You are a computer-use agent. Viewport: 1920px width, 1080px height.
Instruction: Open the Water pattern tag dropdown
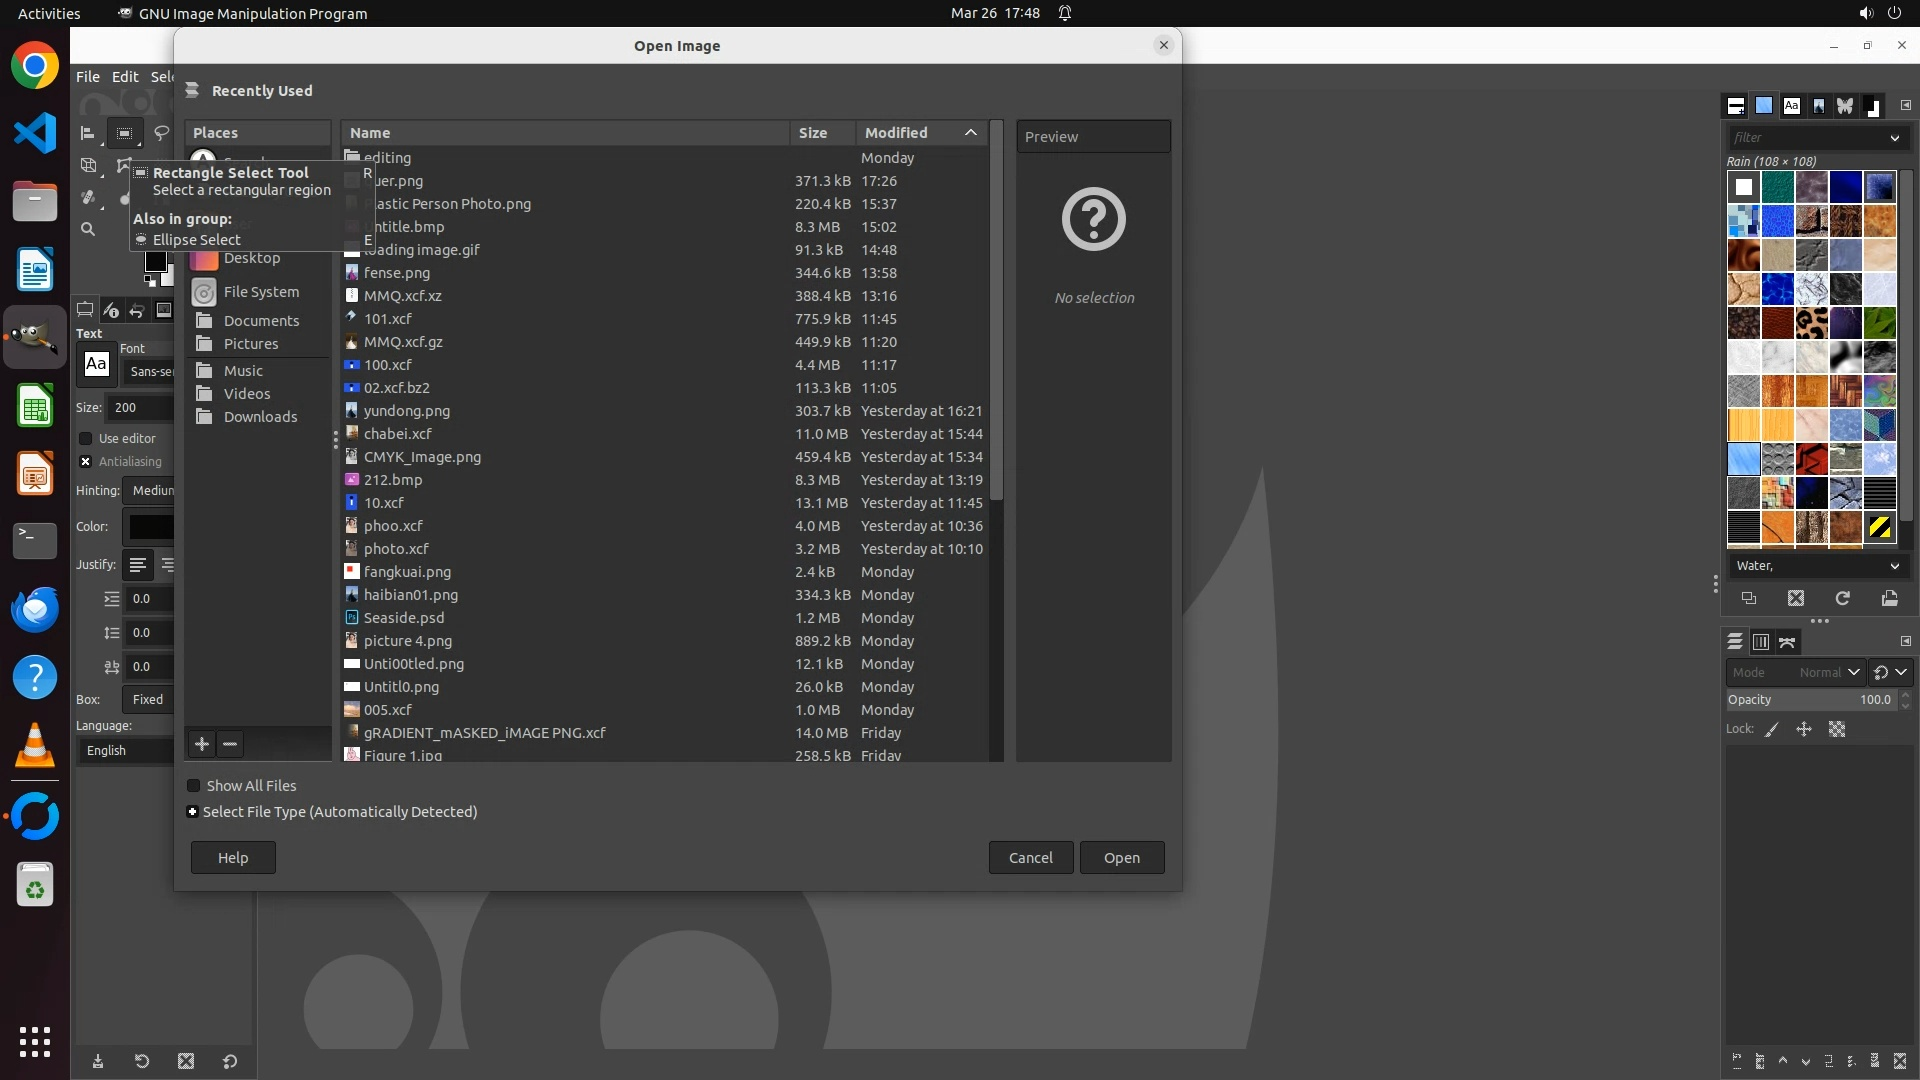coord(1816,566)
